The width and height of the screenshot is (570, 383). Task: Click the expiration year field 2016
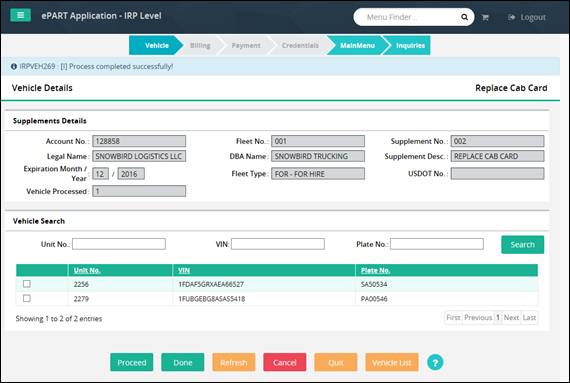click(x=131, y=174)
